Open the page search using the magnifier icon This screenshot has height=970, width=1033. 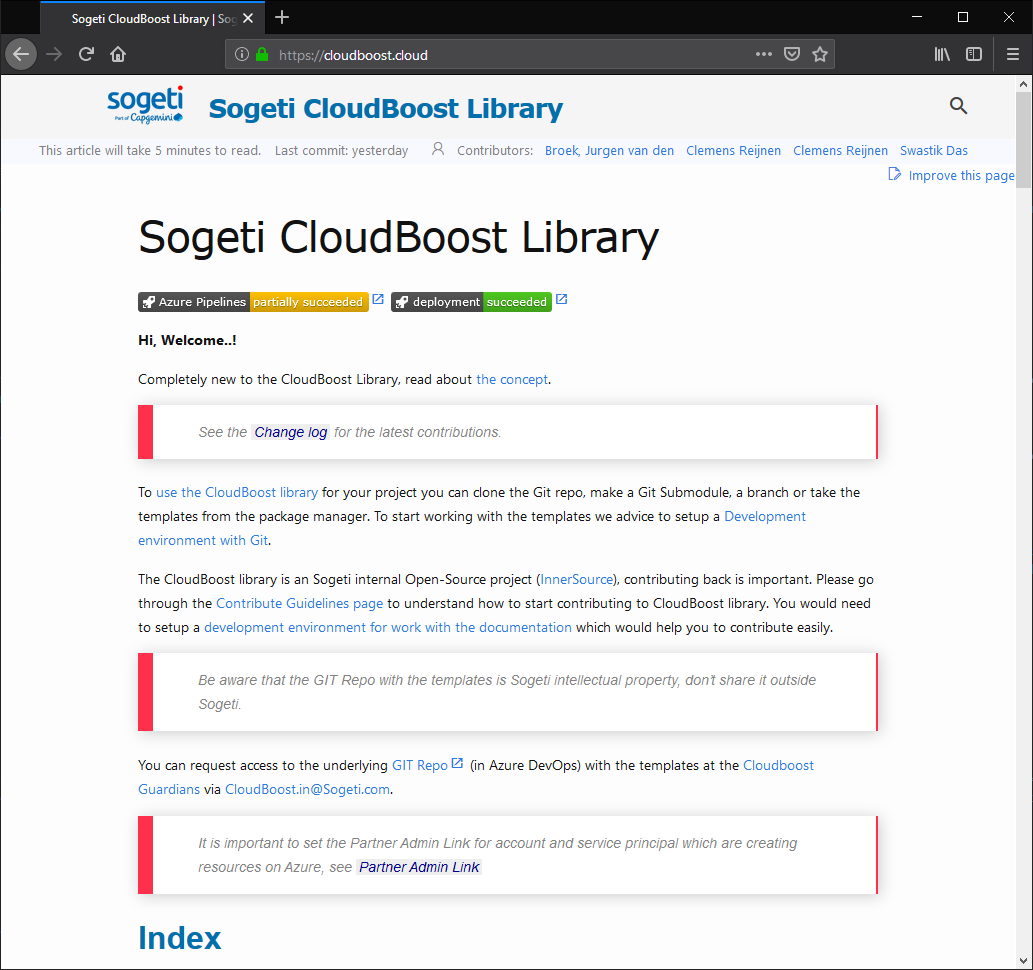pyautogui.click(x=958, y=105)
